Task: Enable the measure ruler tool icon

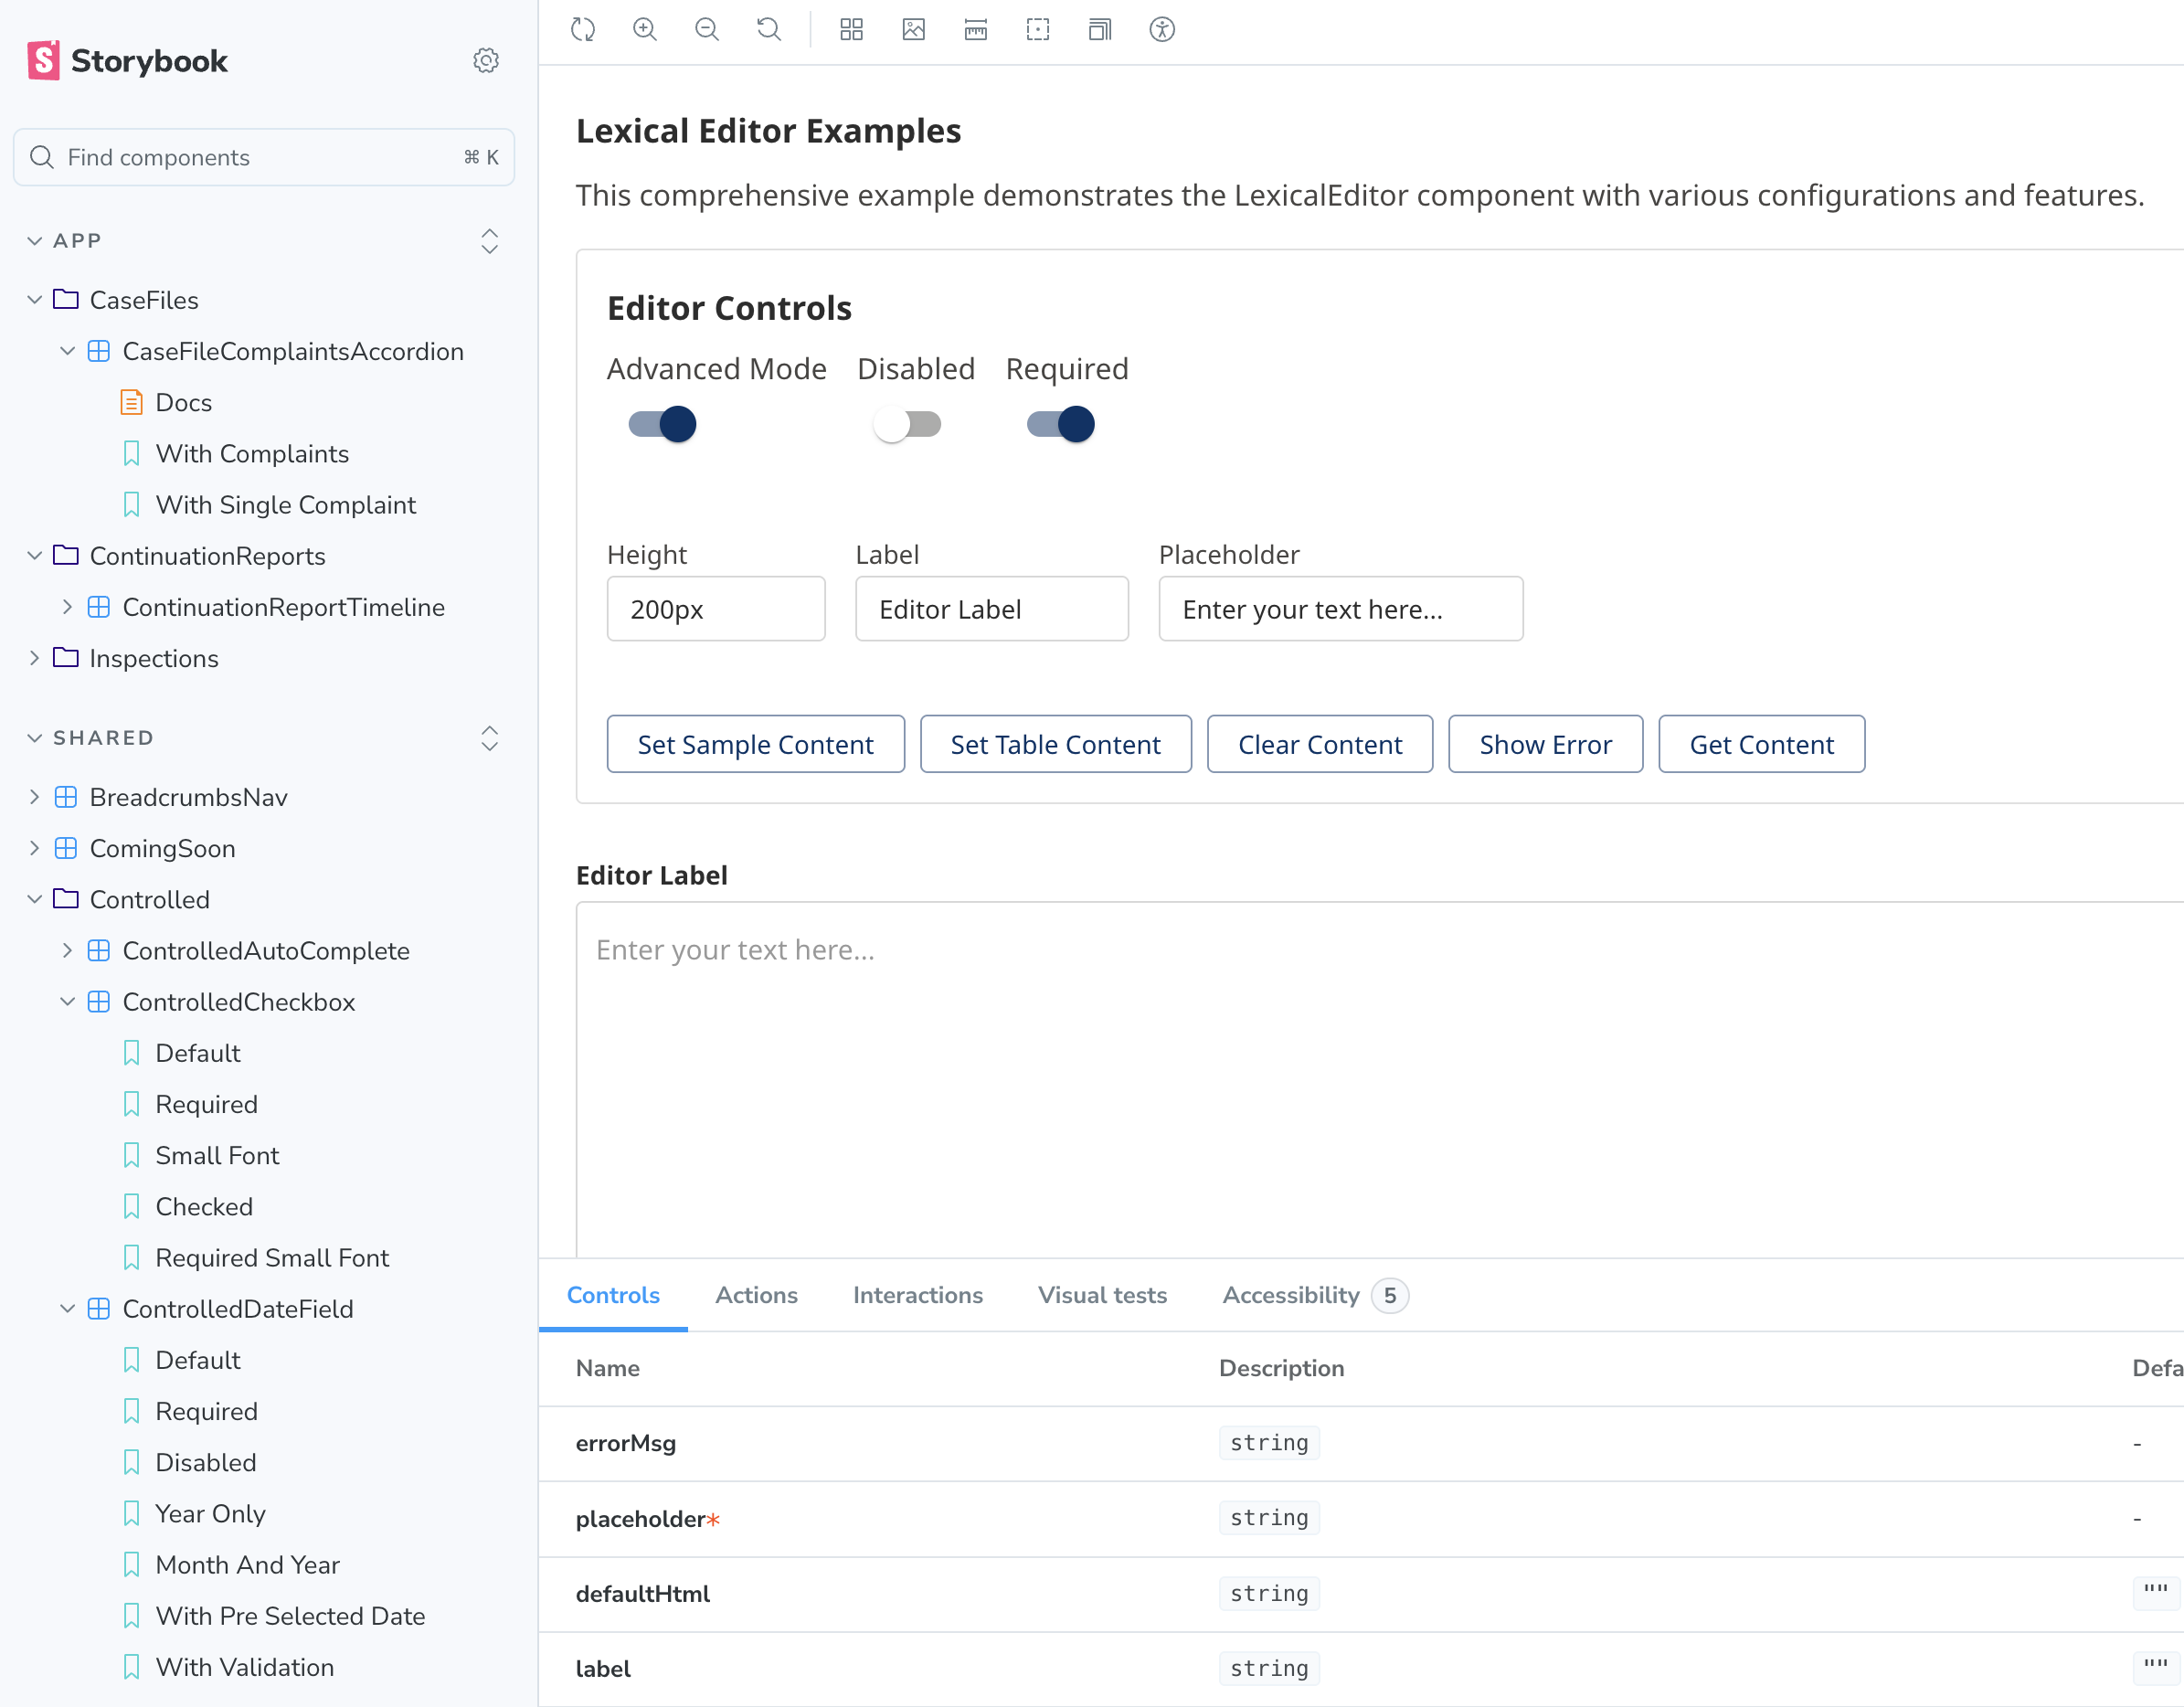Action: [975, 30]
